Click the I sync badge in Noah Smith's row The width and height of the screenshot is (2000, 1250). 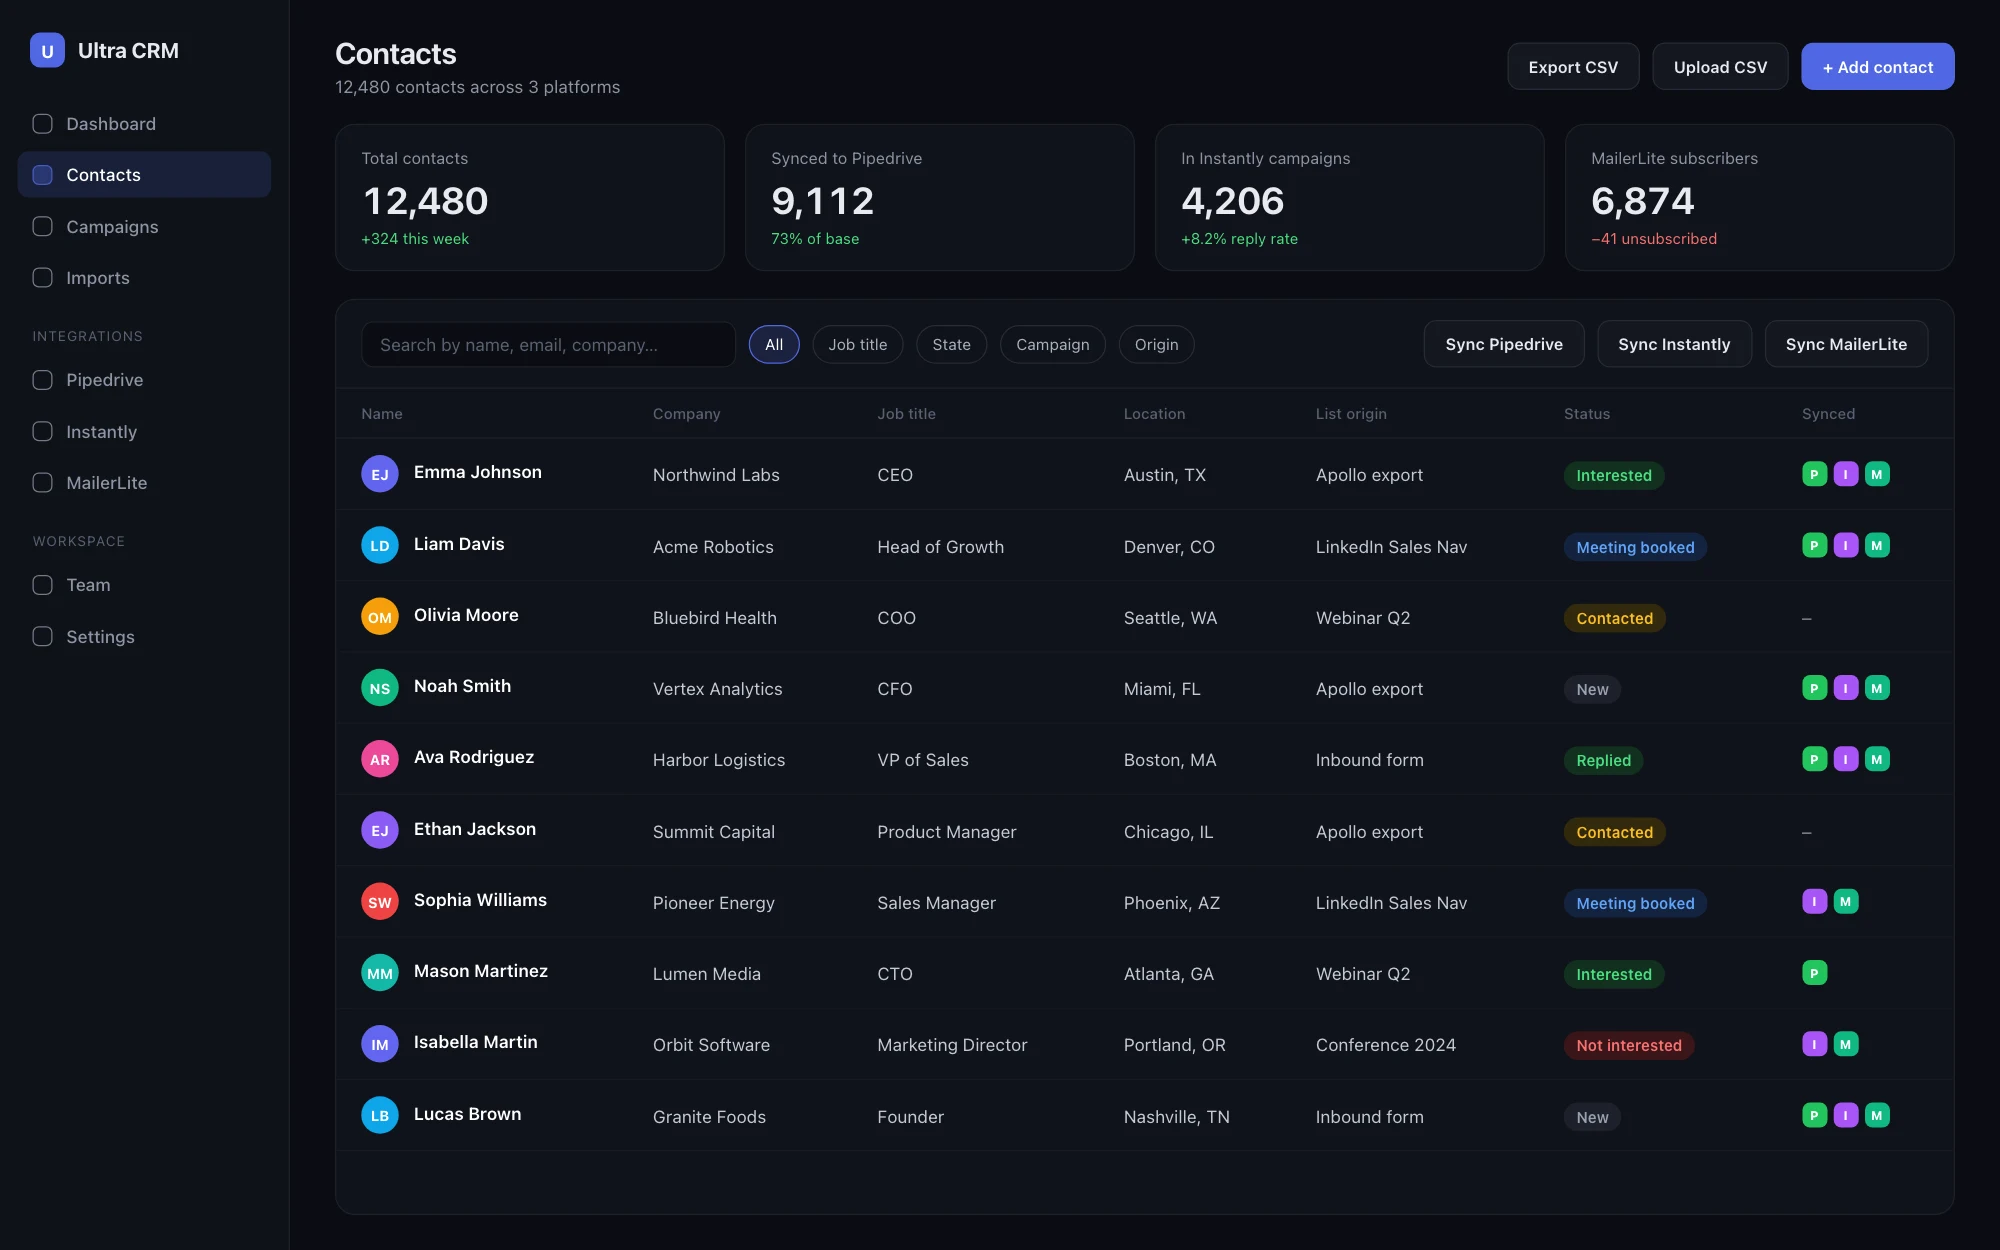[1846, 688]
